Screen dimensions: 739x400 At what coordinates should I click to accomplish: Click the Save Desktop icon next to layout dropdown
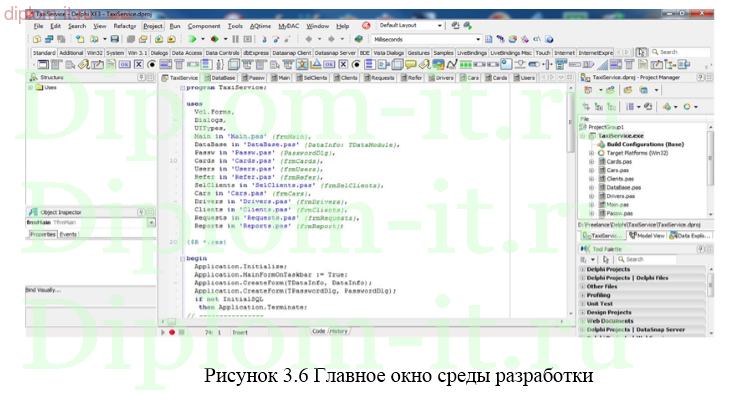(455, 26)
